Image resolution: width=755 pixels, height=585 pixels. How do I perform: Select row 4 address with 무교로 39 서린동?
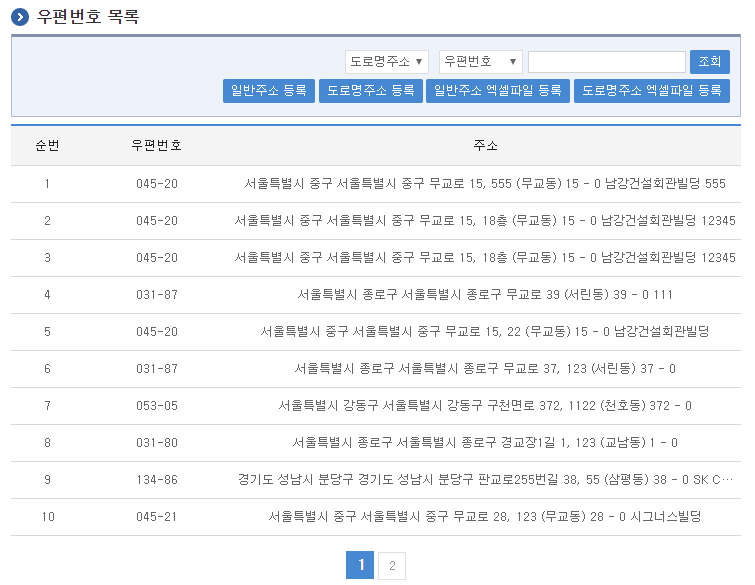point(485,295)
